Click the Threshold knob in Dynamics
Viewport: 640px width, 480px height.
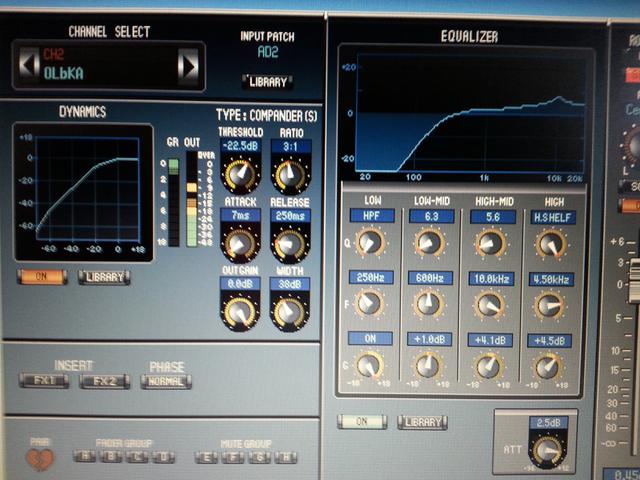pyautogui.click(x=240, y=177)
